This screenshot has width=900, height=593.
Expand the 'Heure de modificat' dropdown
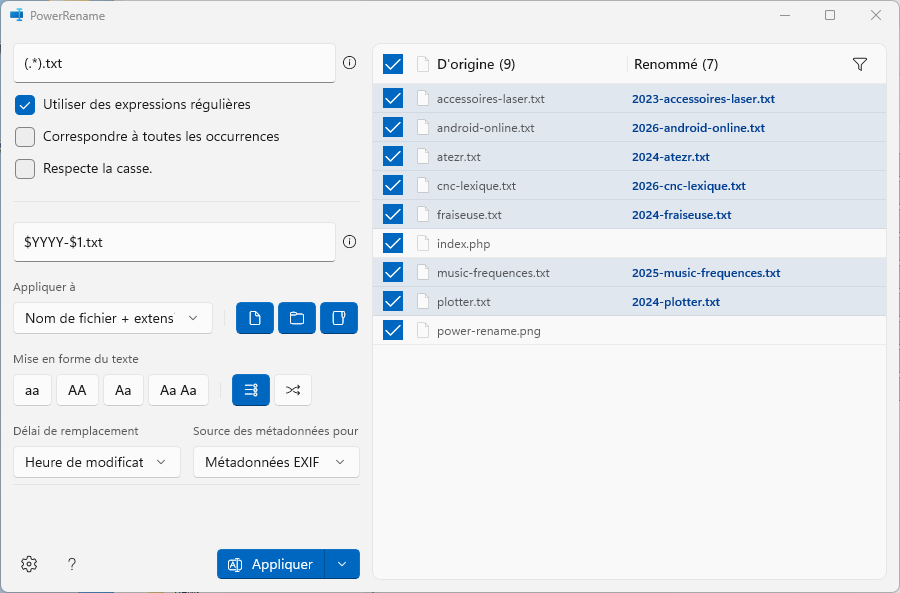(97, 462)
